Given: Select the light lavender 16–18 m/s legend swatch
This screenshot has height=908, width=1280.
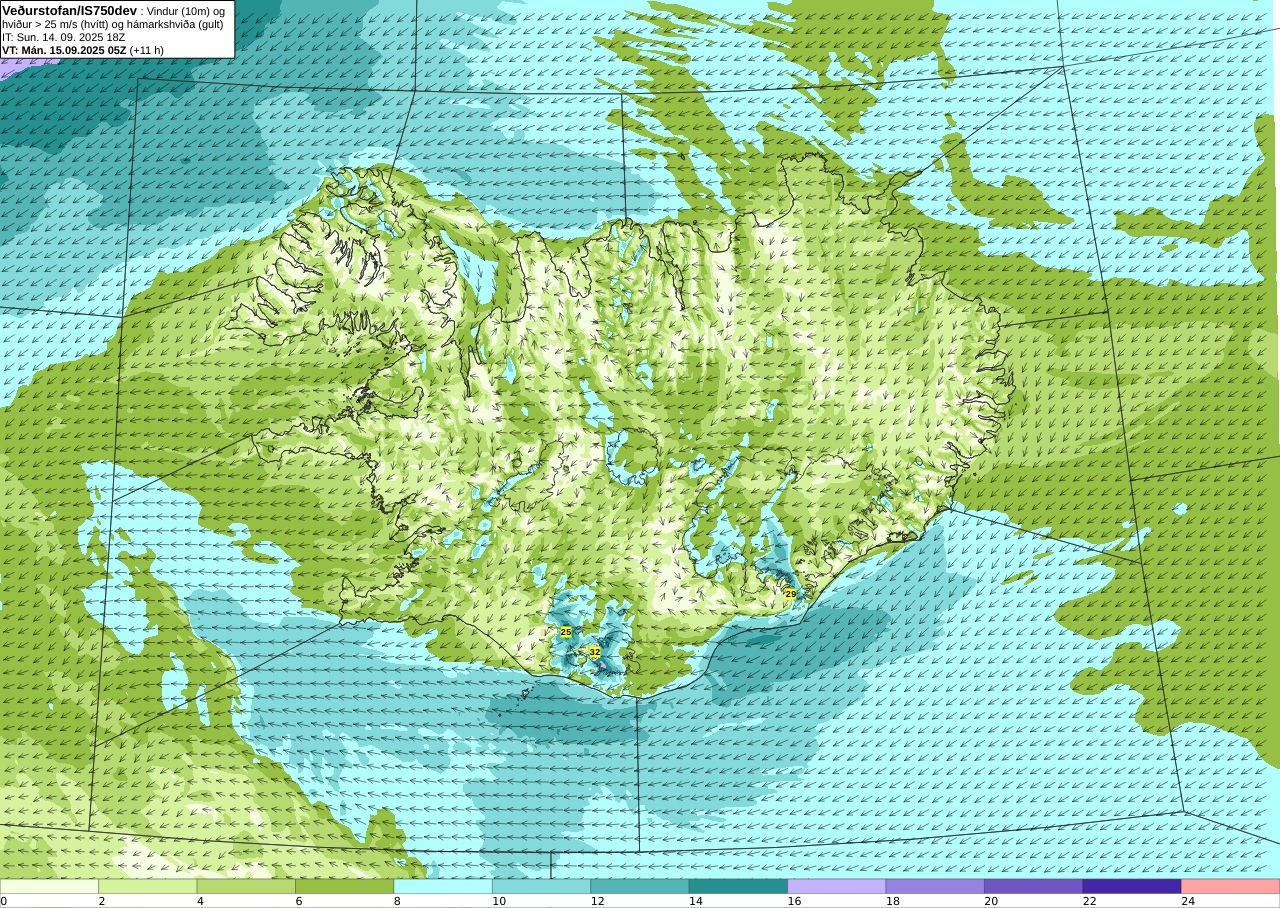Looking at the screenshot, I should pyautogui.click(x=837, y=886).
